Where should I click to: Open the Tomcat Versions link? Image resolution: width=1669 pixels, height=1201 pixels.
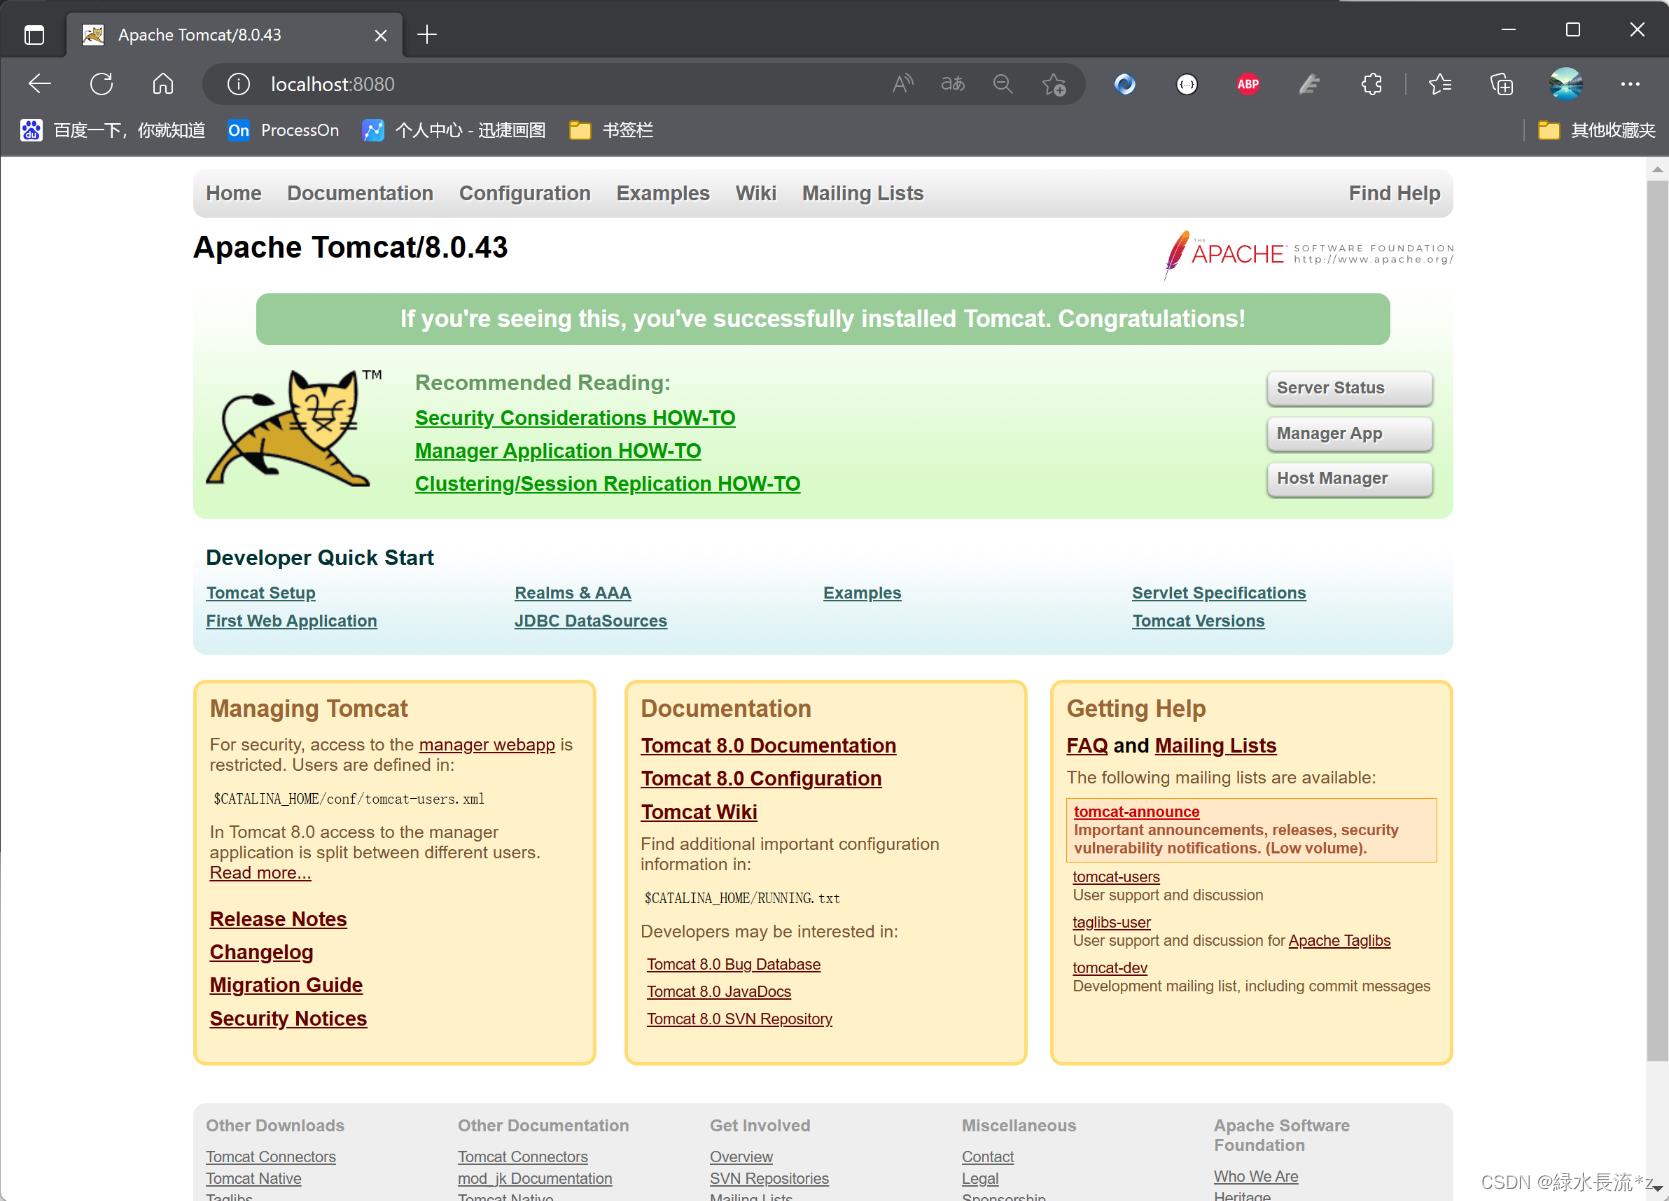click(1198, 621)
